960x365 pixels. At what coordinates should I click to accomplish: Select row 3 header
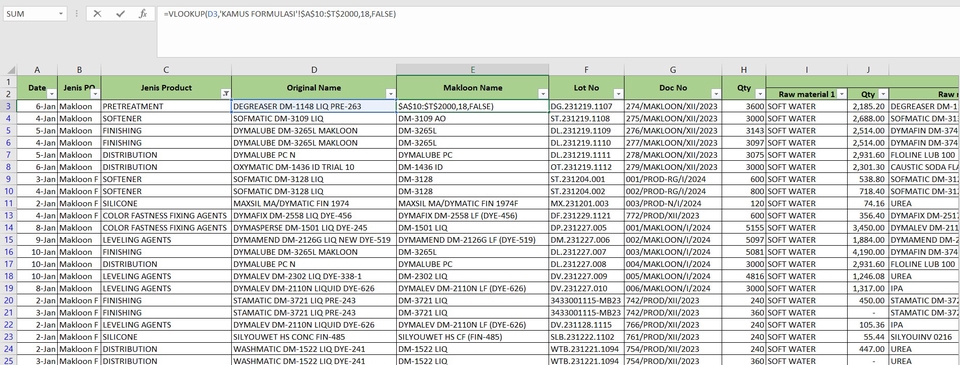(x=9, y=106)
